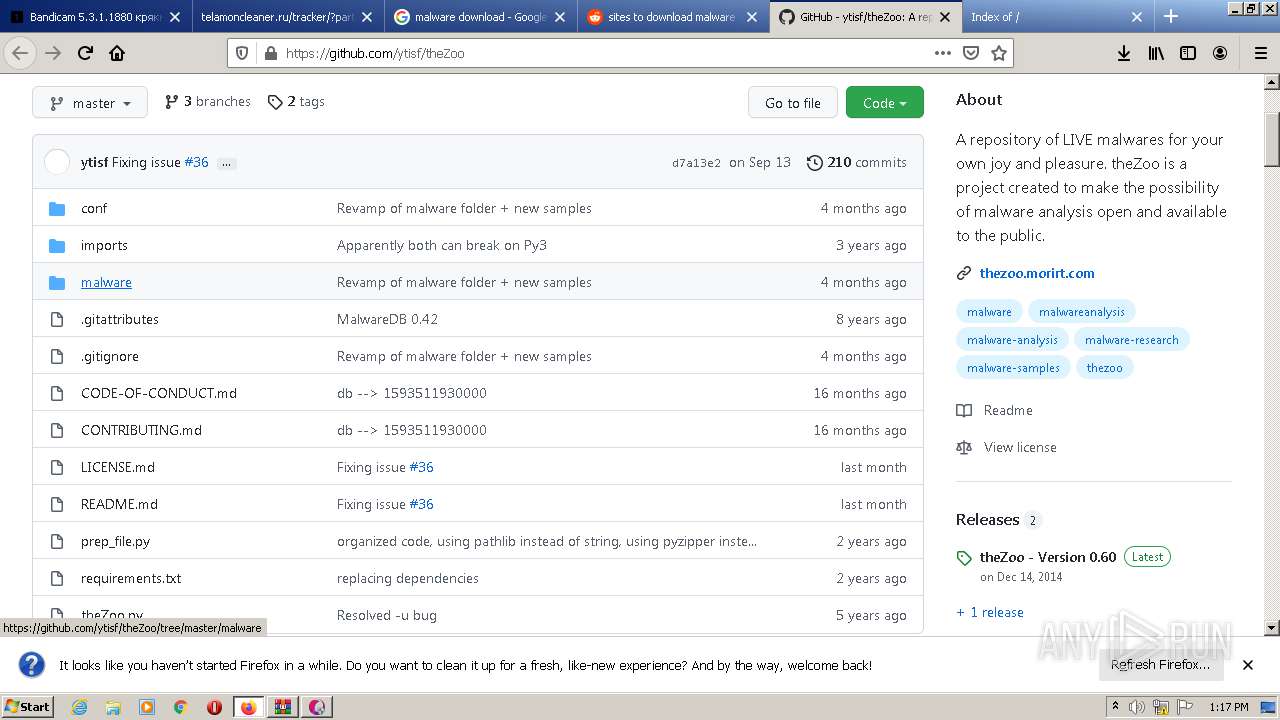Go back to the previous page
This screenshot has height=720, width=1280.
click(20, 53)
